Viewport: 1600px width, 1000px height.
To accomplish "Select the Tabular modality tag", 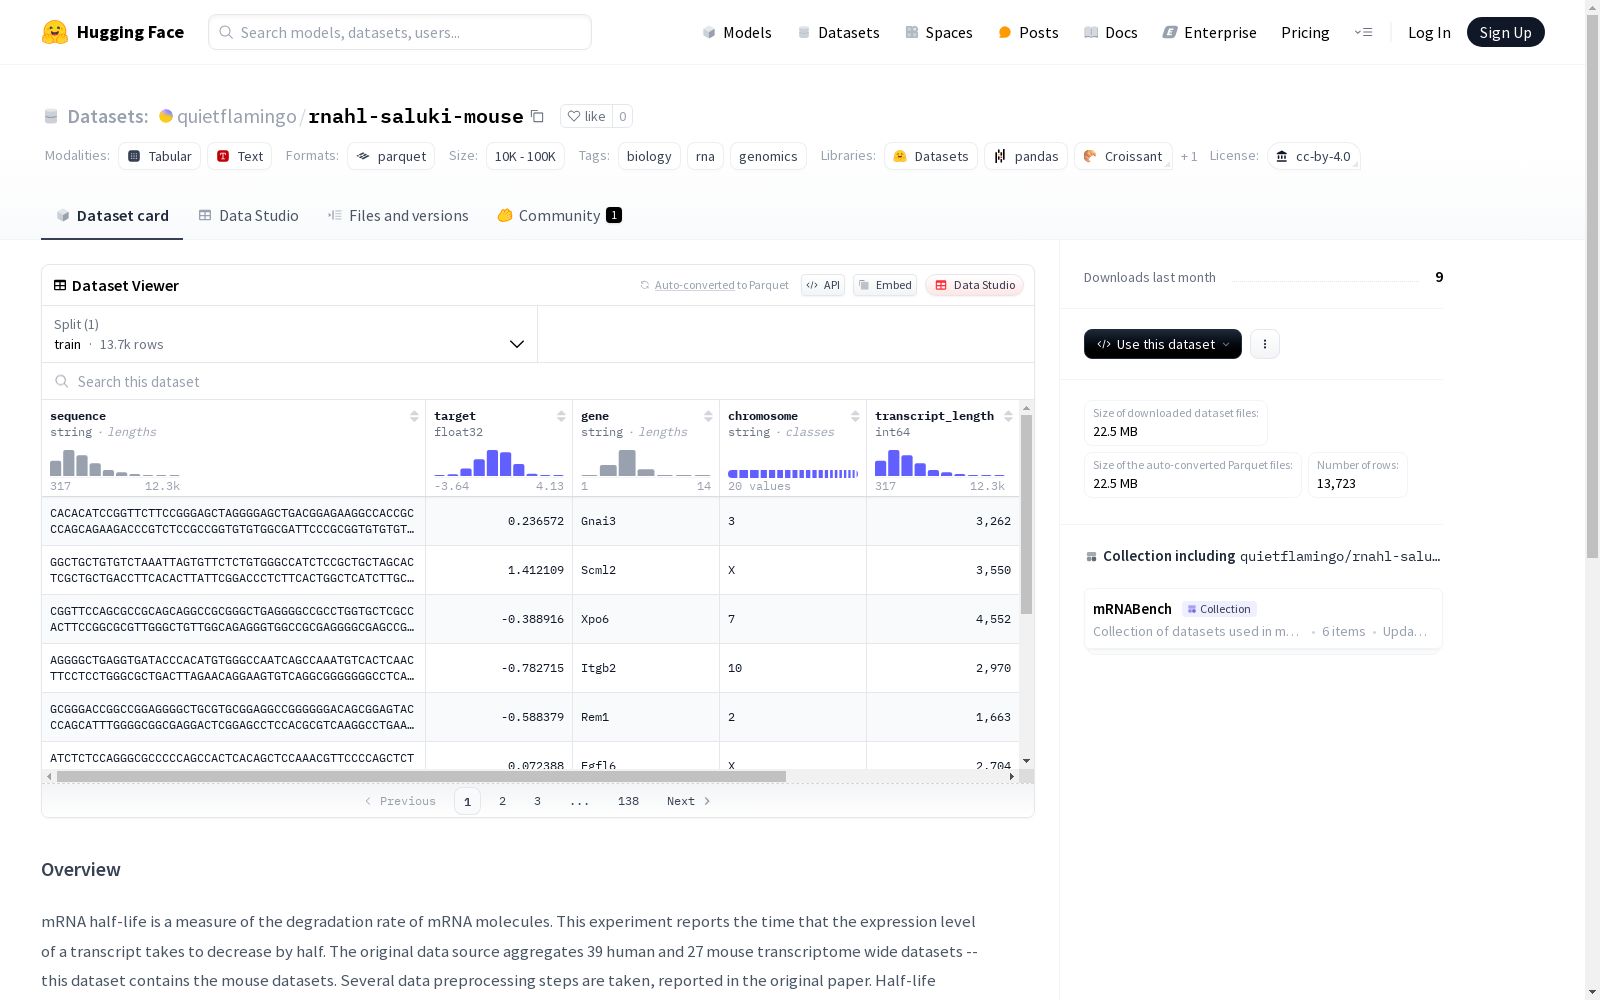I will click(160, 156).
